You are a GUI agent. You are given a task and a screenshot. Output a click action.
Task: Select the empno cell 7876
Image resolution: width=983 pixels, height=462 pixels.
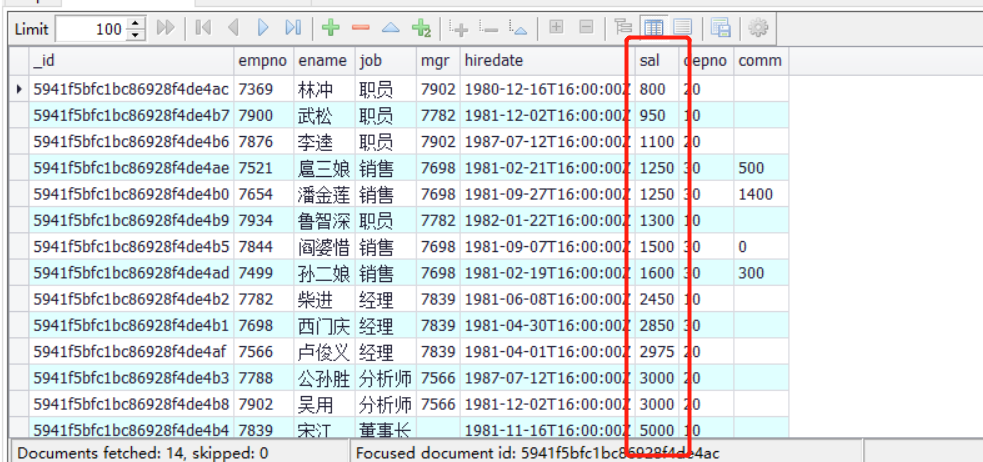coord(264,142)
